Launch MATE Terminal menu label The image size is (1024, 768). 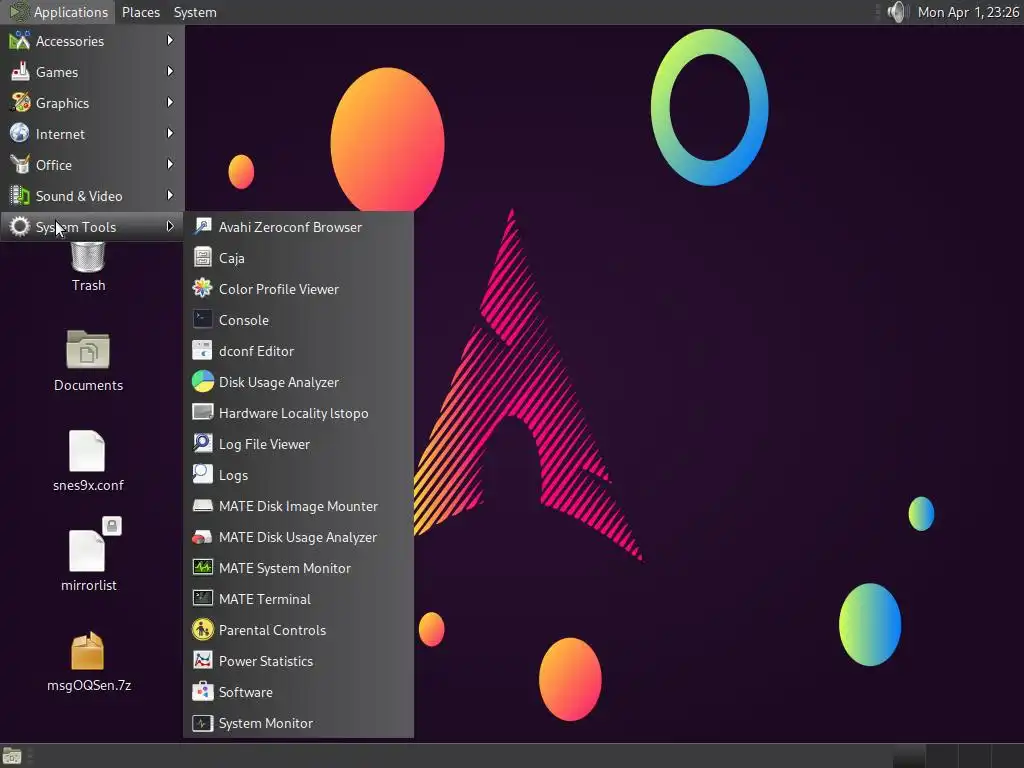coord(264,600)
